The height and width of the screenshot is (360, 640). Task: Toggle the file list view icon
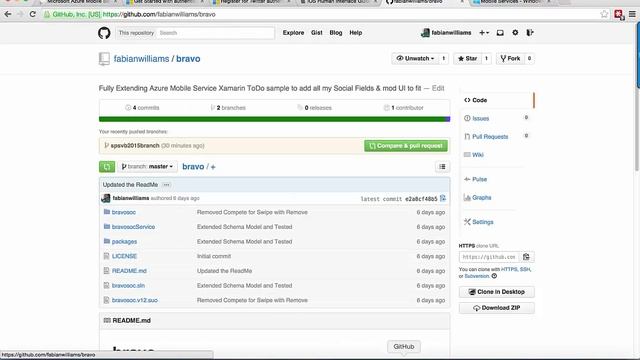(442, 167)
